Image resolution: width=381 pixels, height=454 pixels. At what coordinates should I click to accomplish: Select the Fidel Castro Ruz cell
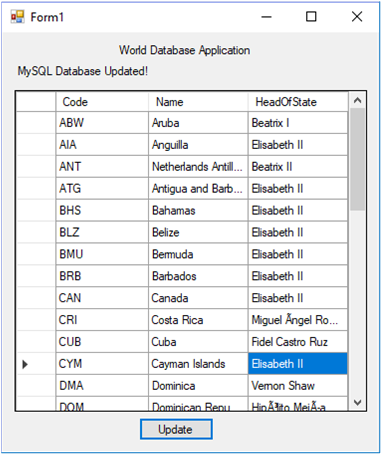pyautogui.click(x=298, y=342)
